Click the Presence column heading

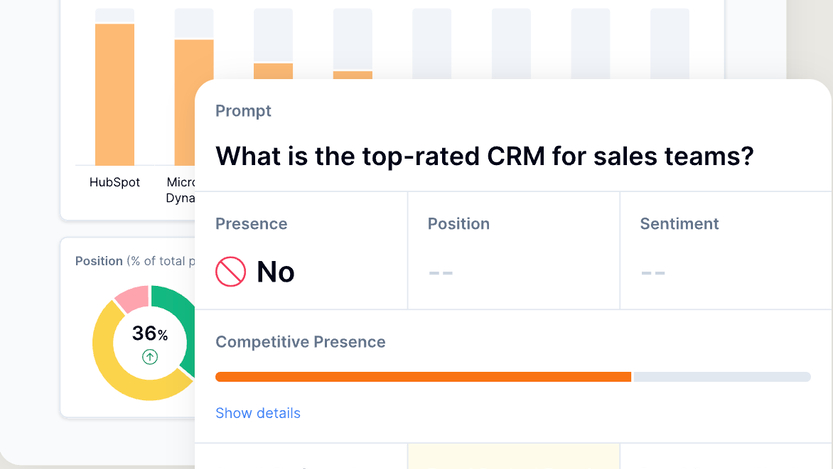pos(251,224)
